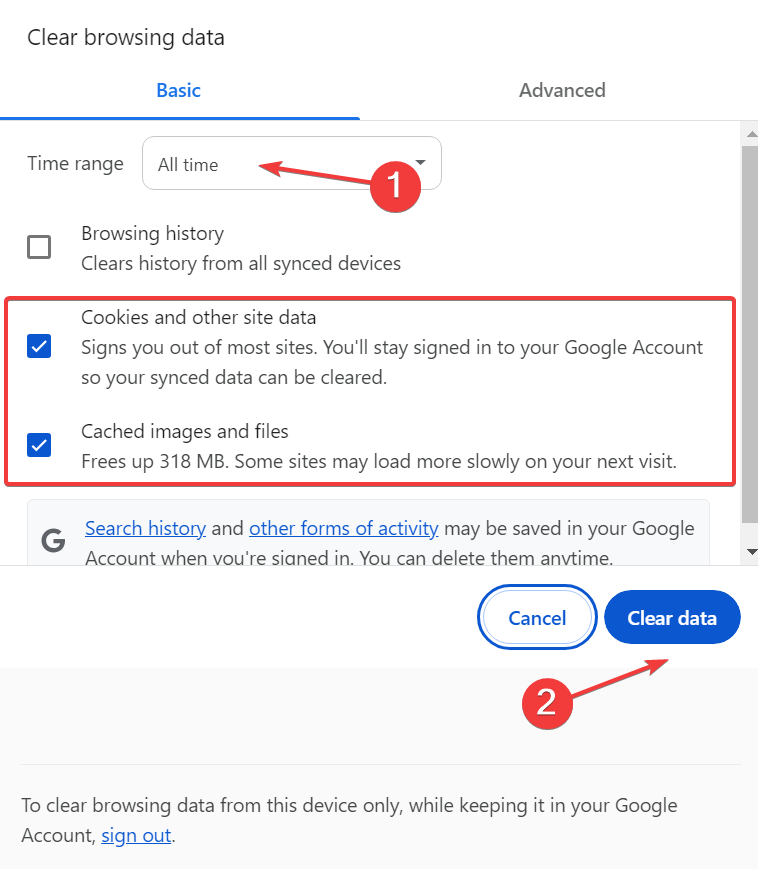Viewport: 758px width, 869px height.
Task: Click the 'Frees up 318 MB' description
Action: pyautogui.click(x=379, y=461)
